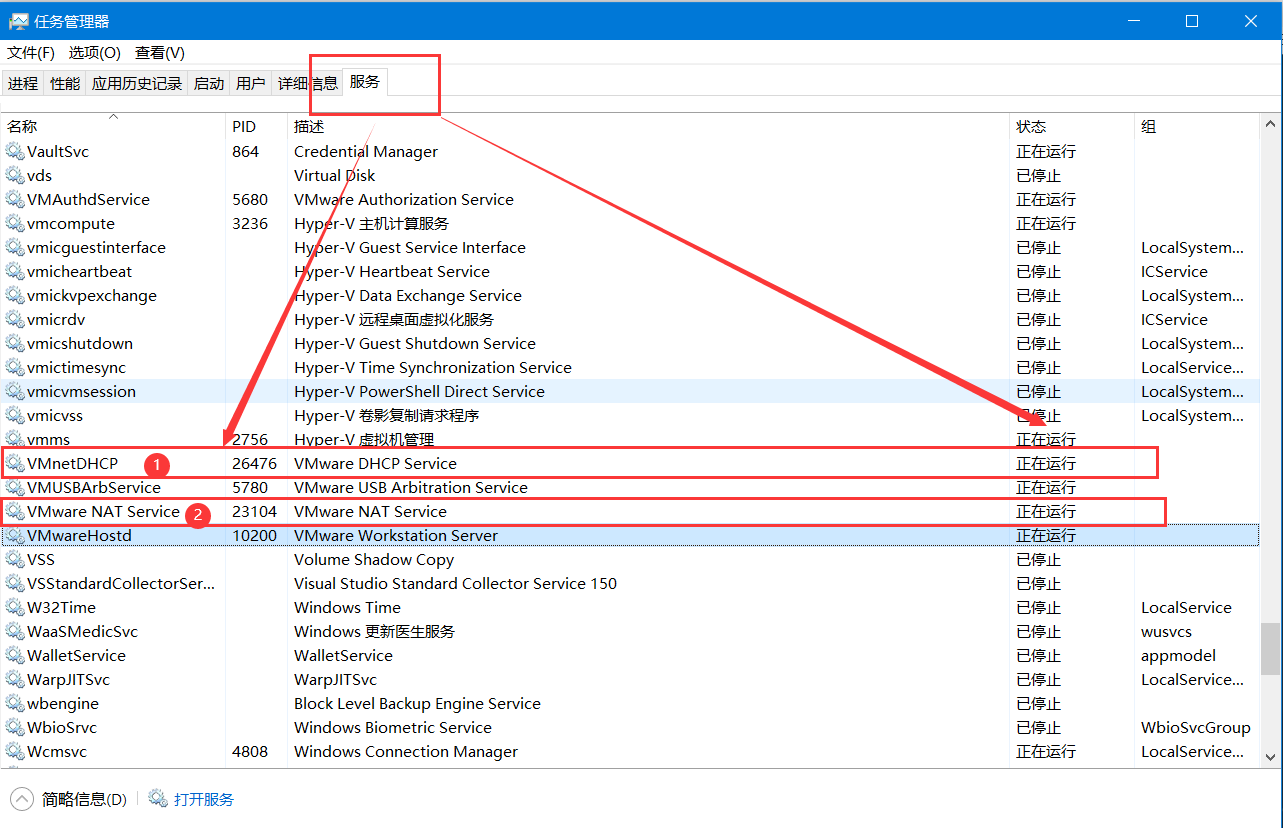Click the gear icon beside VaultSvc
The height and width of the screenshot is (828, 1283).
14,152
